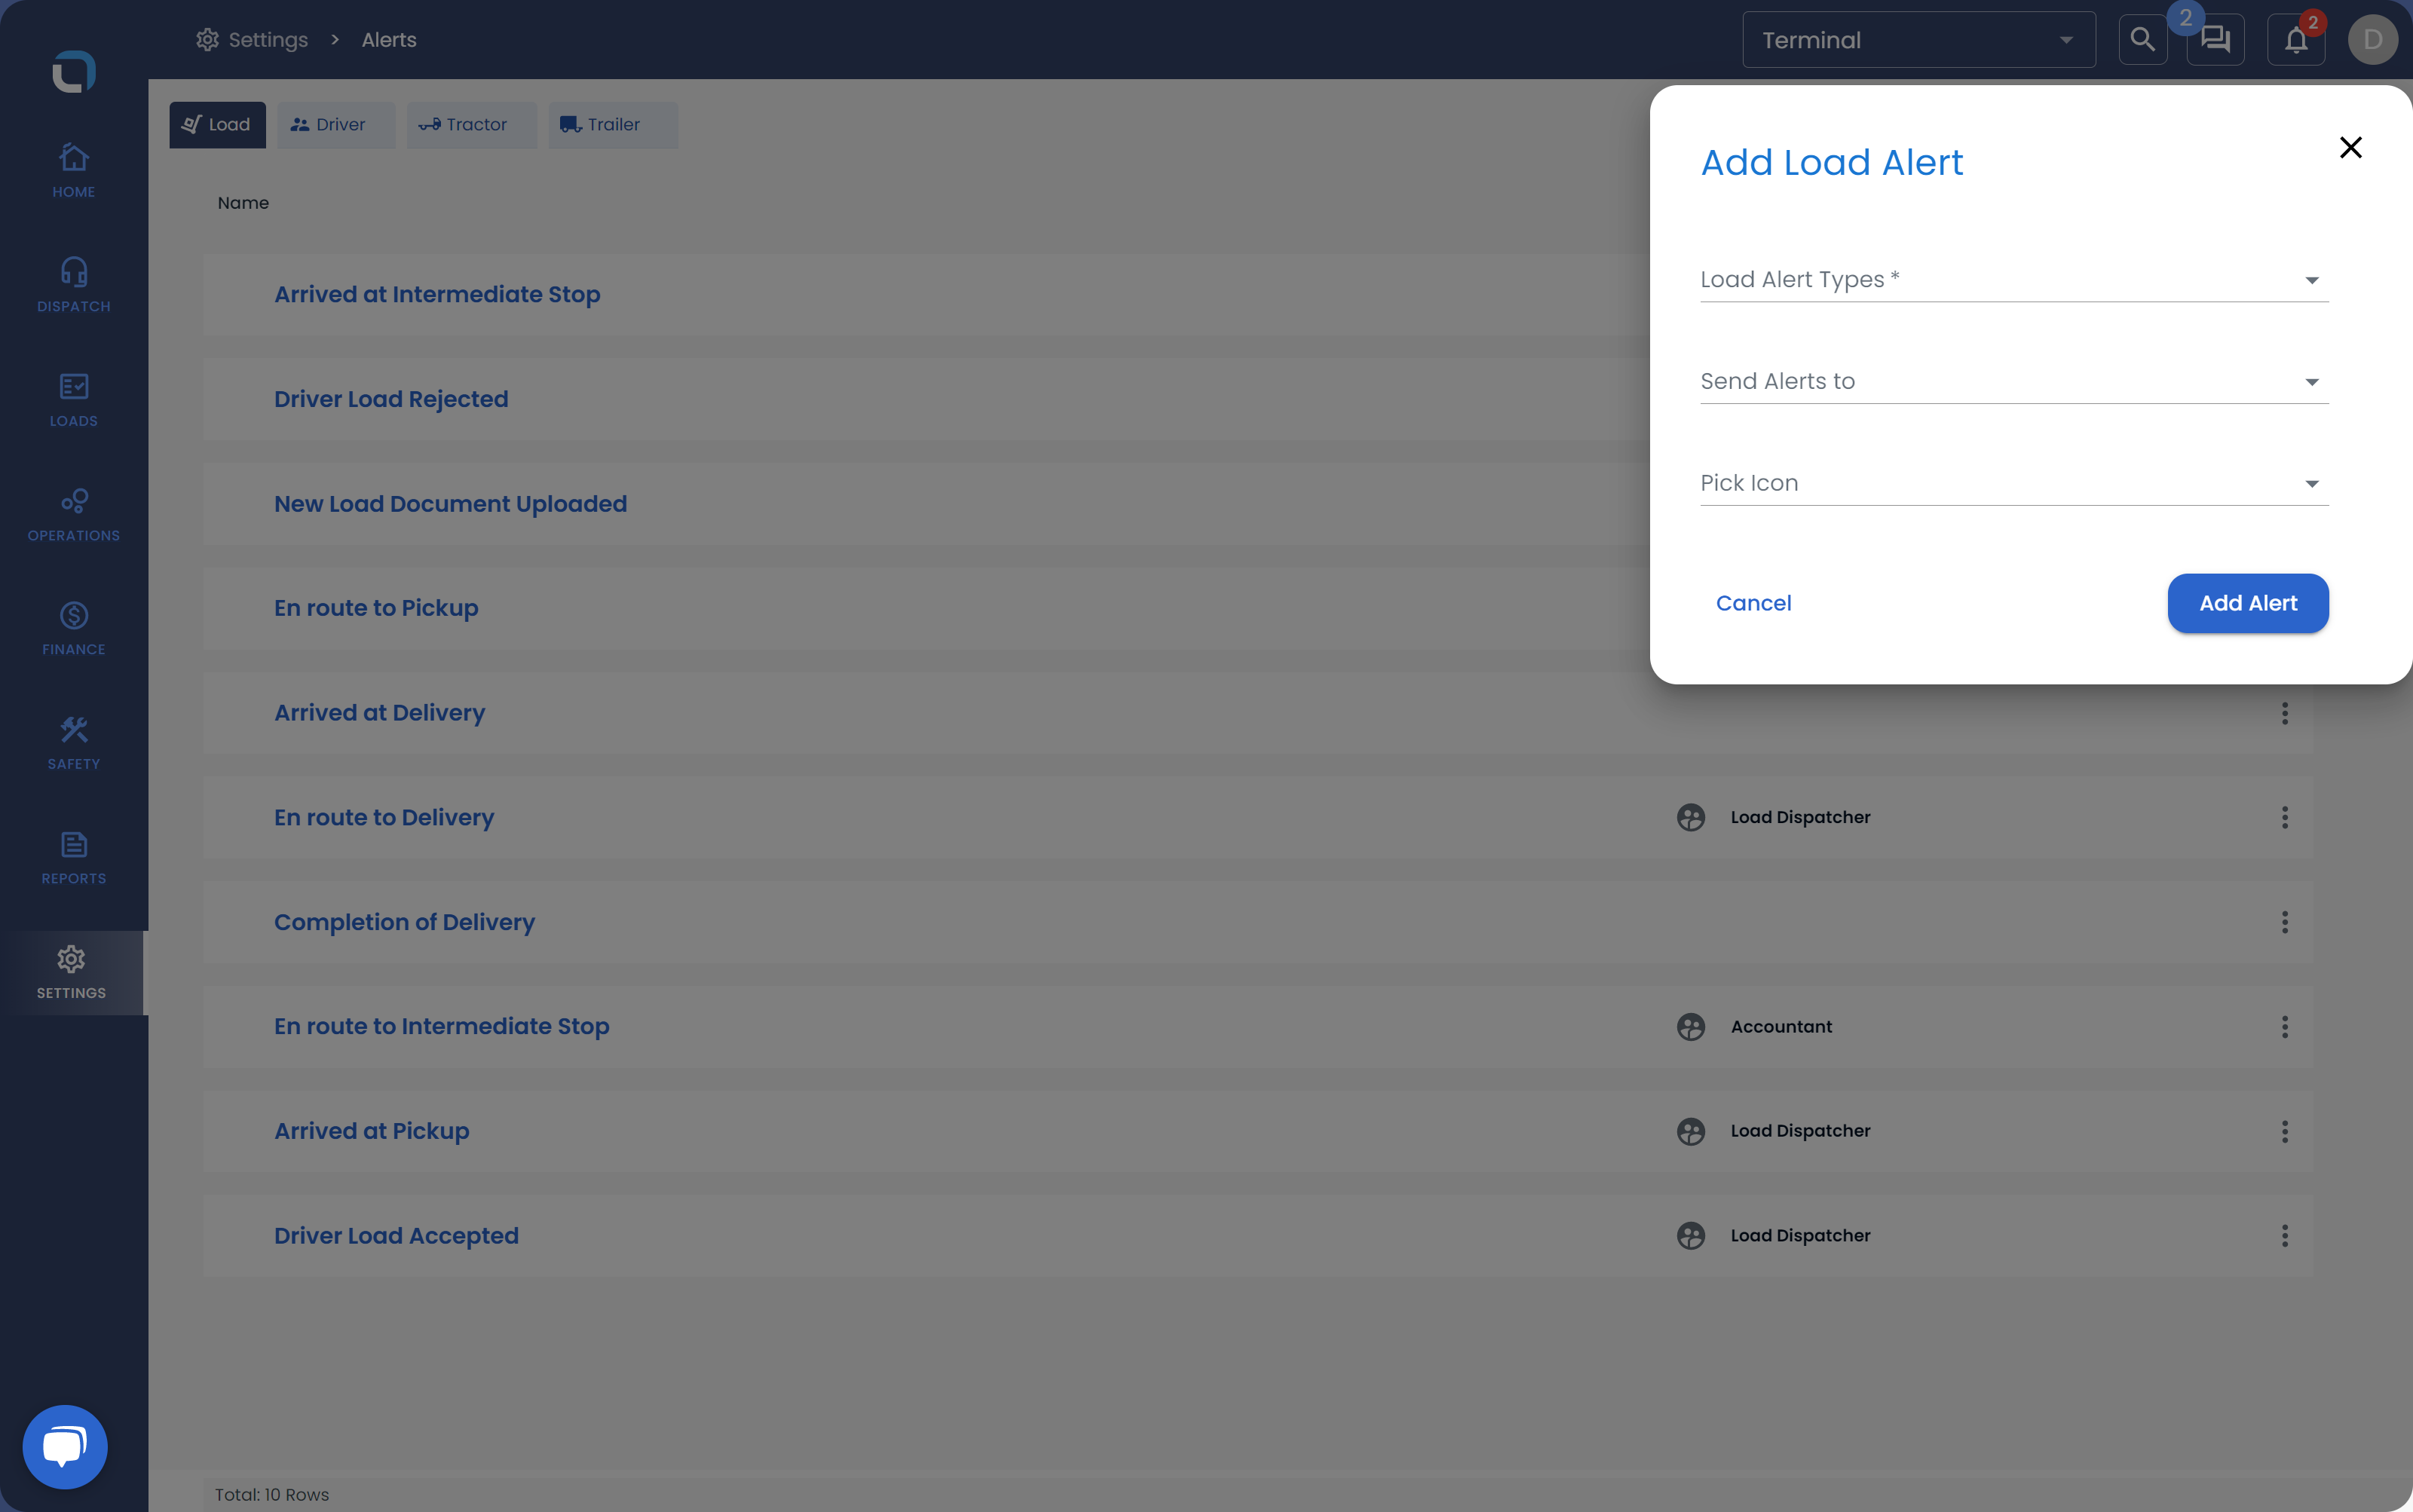The height and width of the screenshot is (1512, 2413).
Task: Open Operations from the sidebar
Action: 73,515
